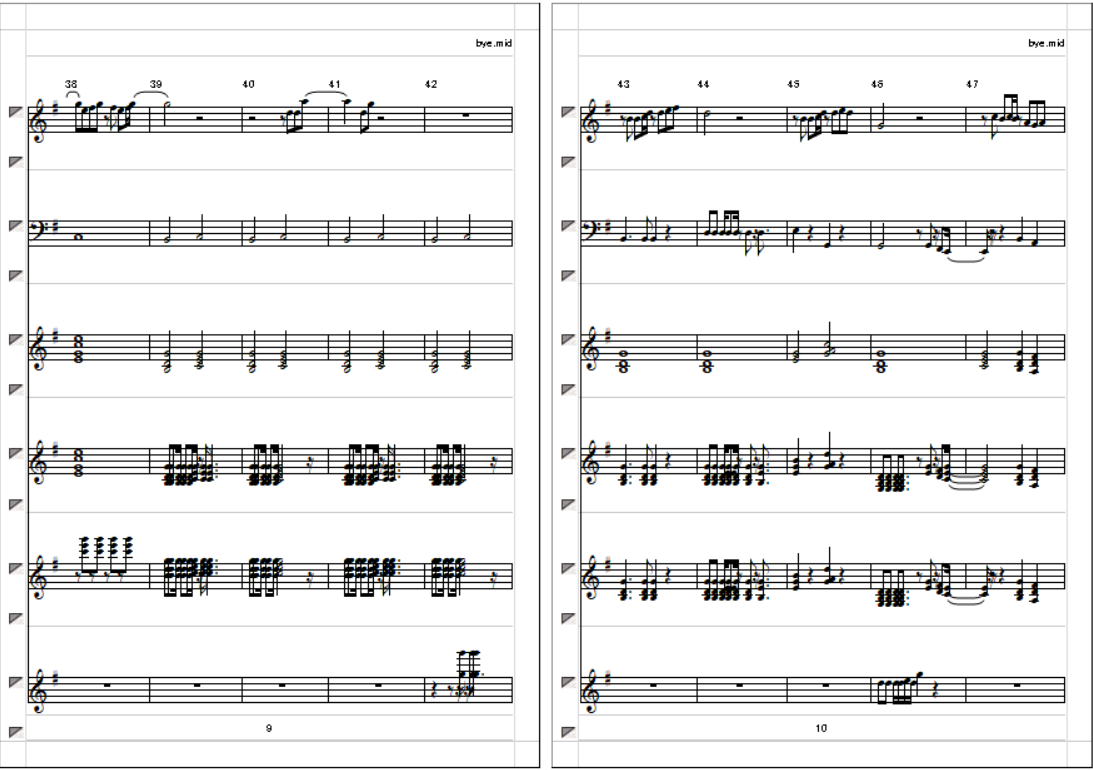
Task: Click measure number 38
Action: click(x=71, y=84)
